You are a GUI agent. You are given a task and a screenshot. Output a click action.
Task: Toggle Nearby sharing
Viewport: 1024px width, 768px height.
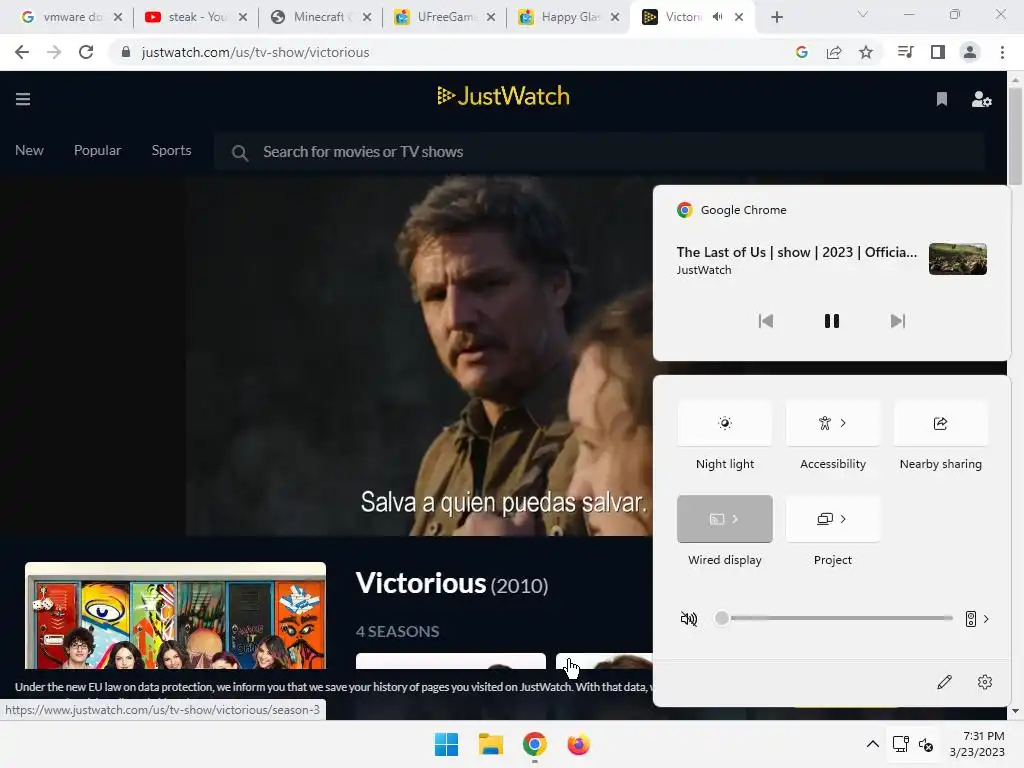coord(940,423)
